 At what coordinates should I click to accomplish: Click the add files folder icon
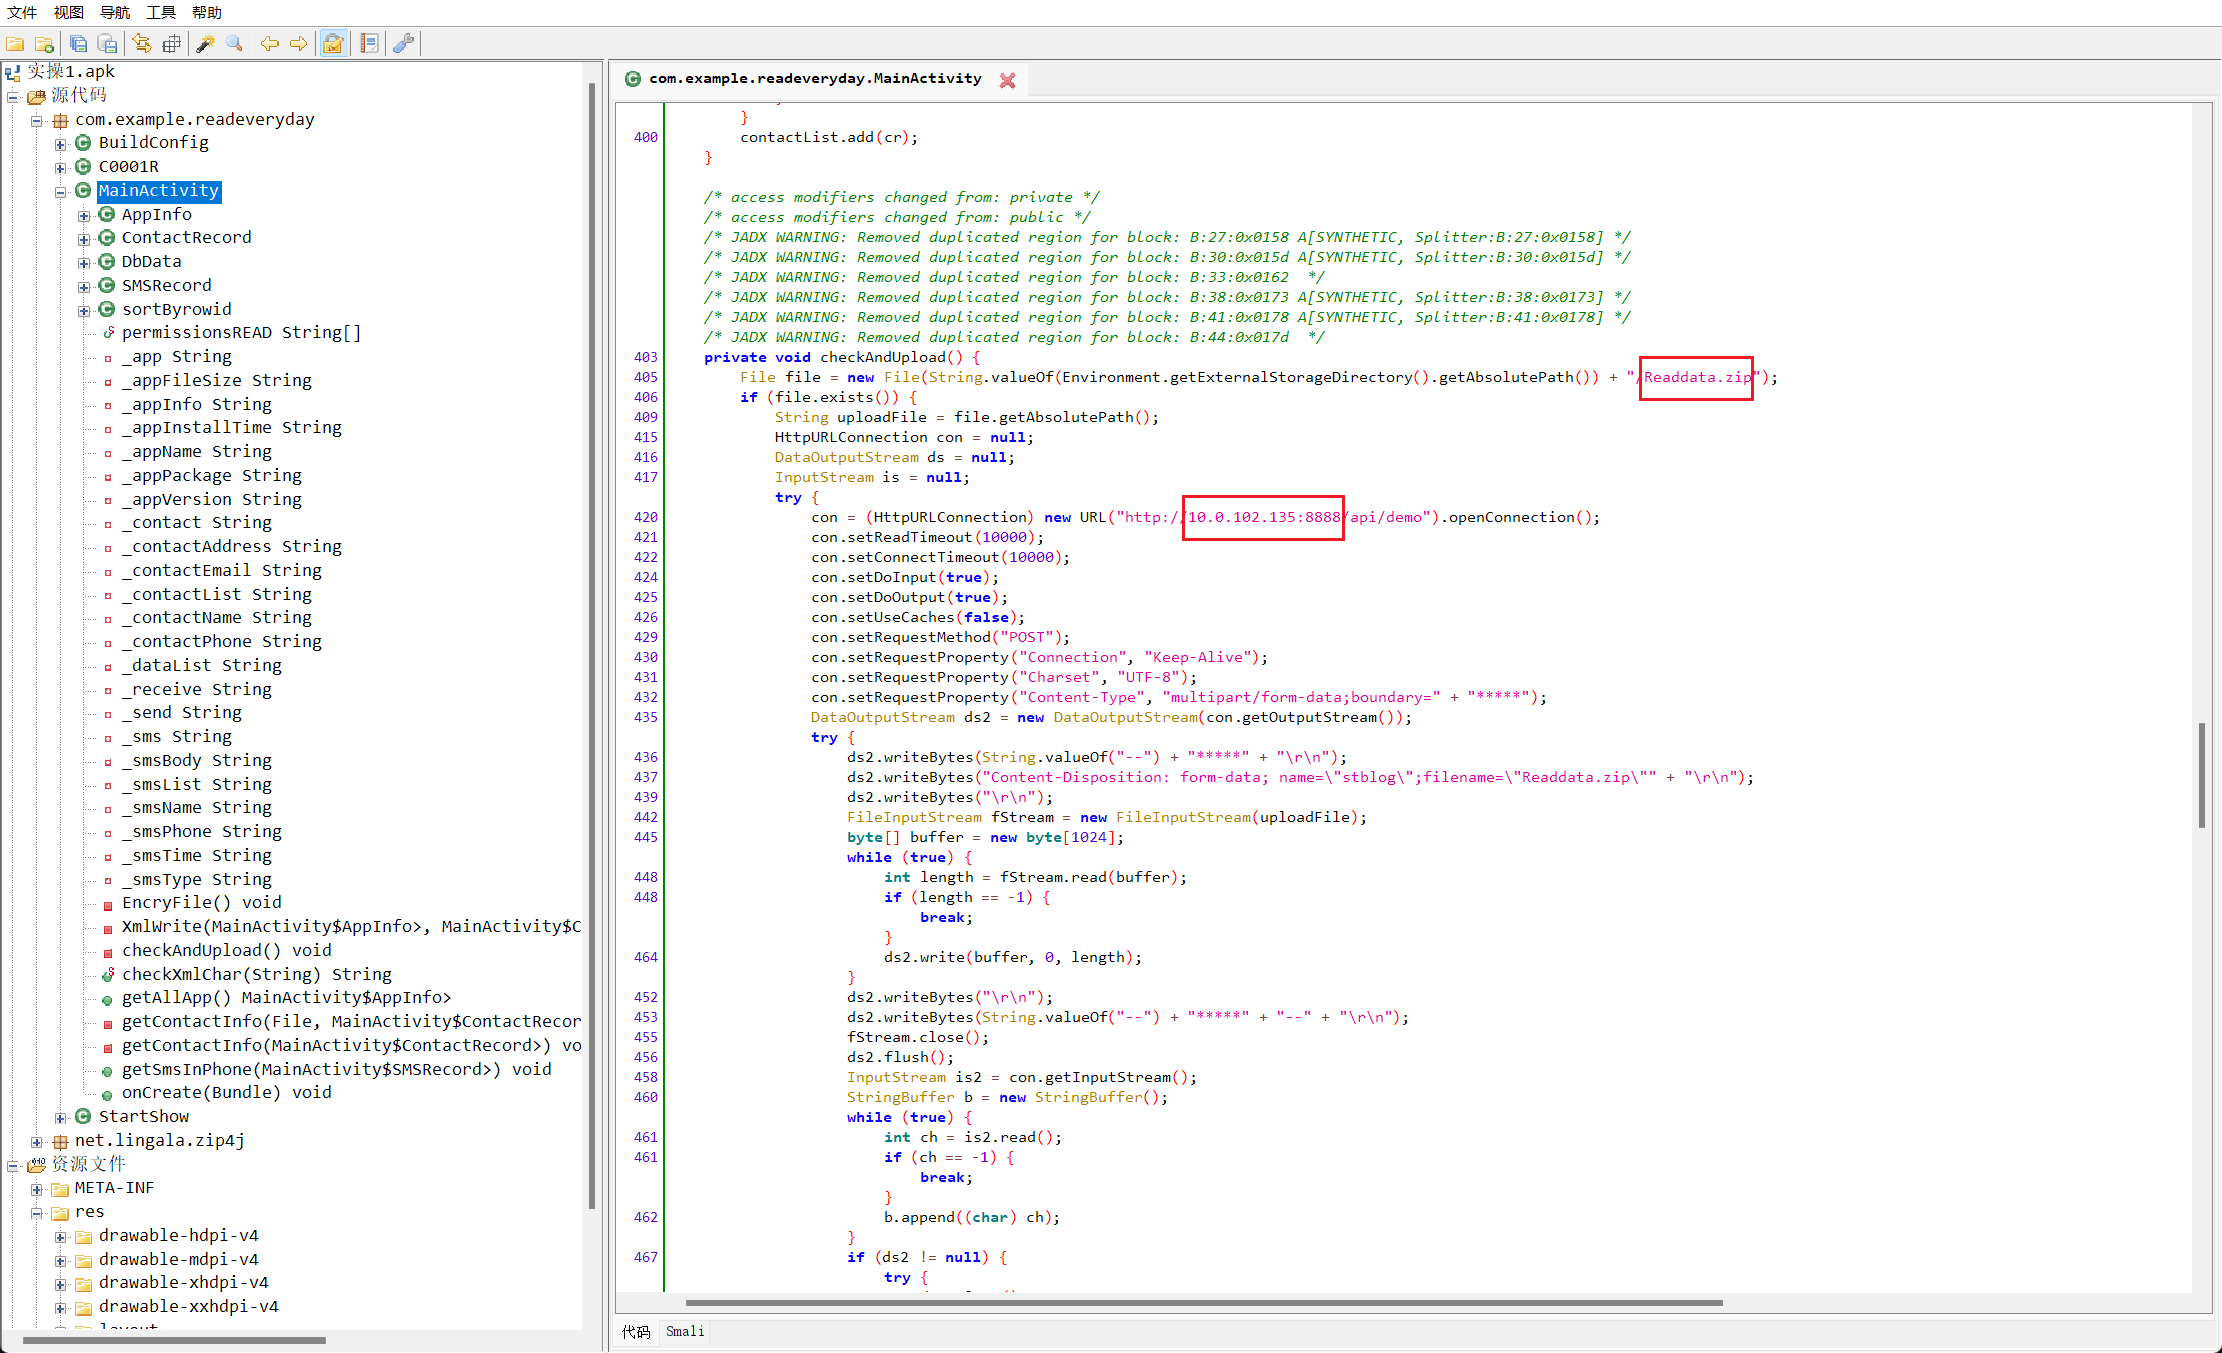point(45,43)
